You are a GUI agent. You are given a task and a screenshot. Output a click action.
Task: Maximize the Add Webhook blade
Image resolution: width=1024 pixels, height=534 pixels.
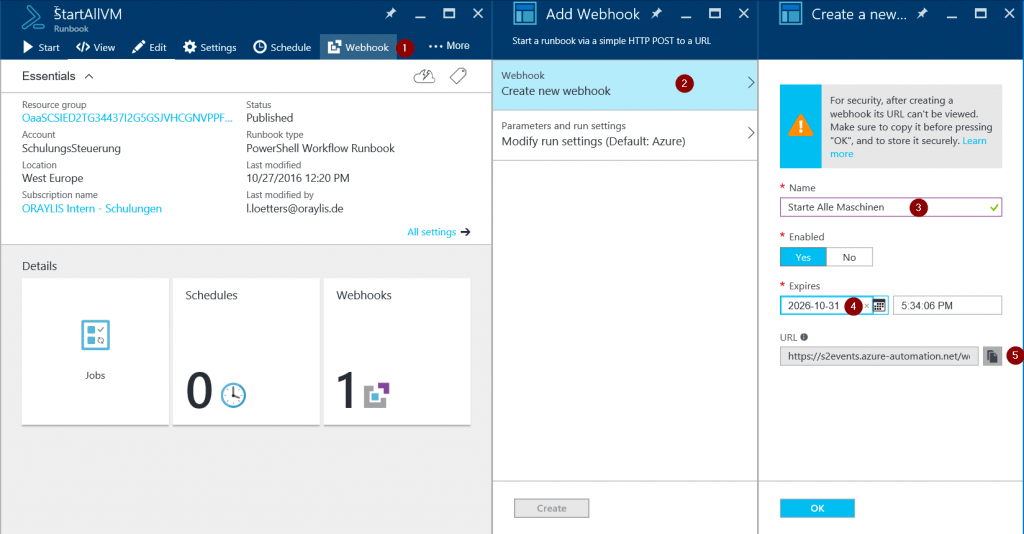click(715, 13)
